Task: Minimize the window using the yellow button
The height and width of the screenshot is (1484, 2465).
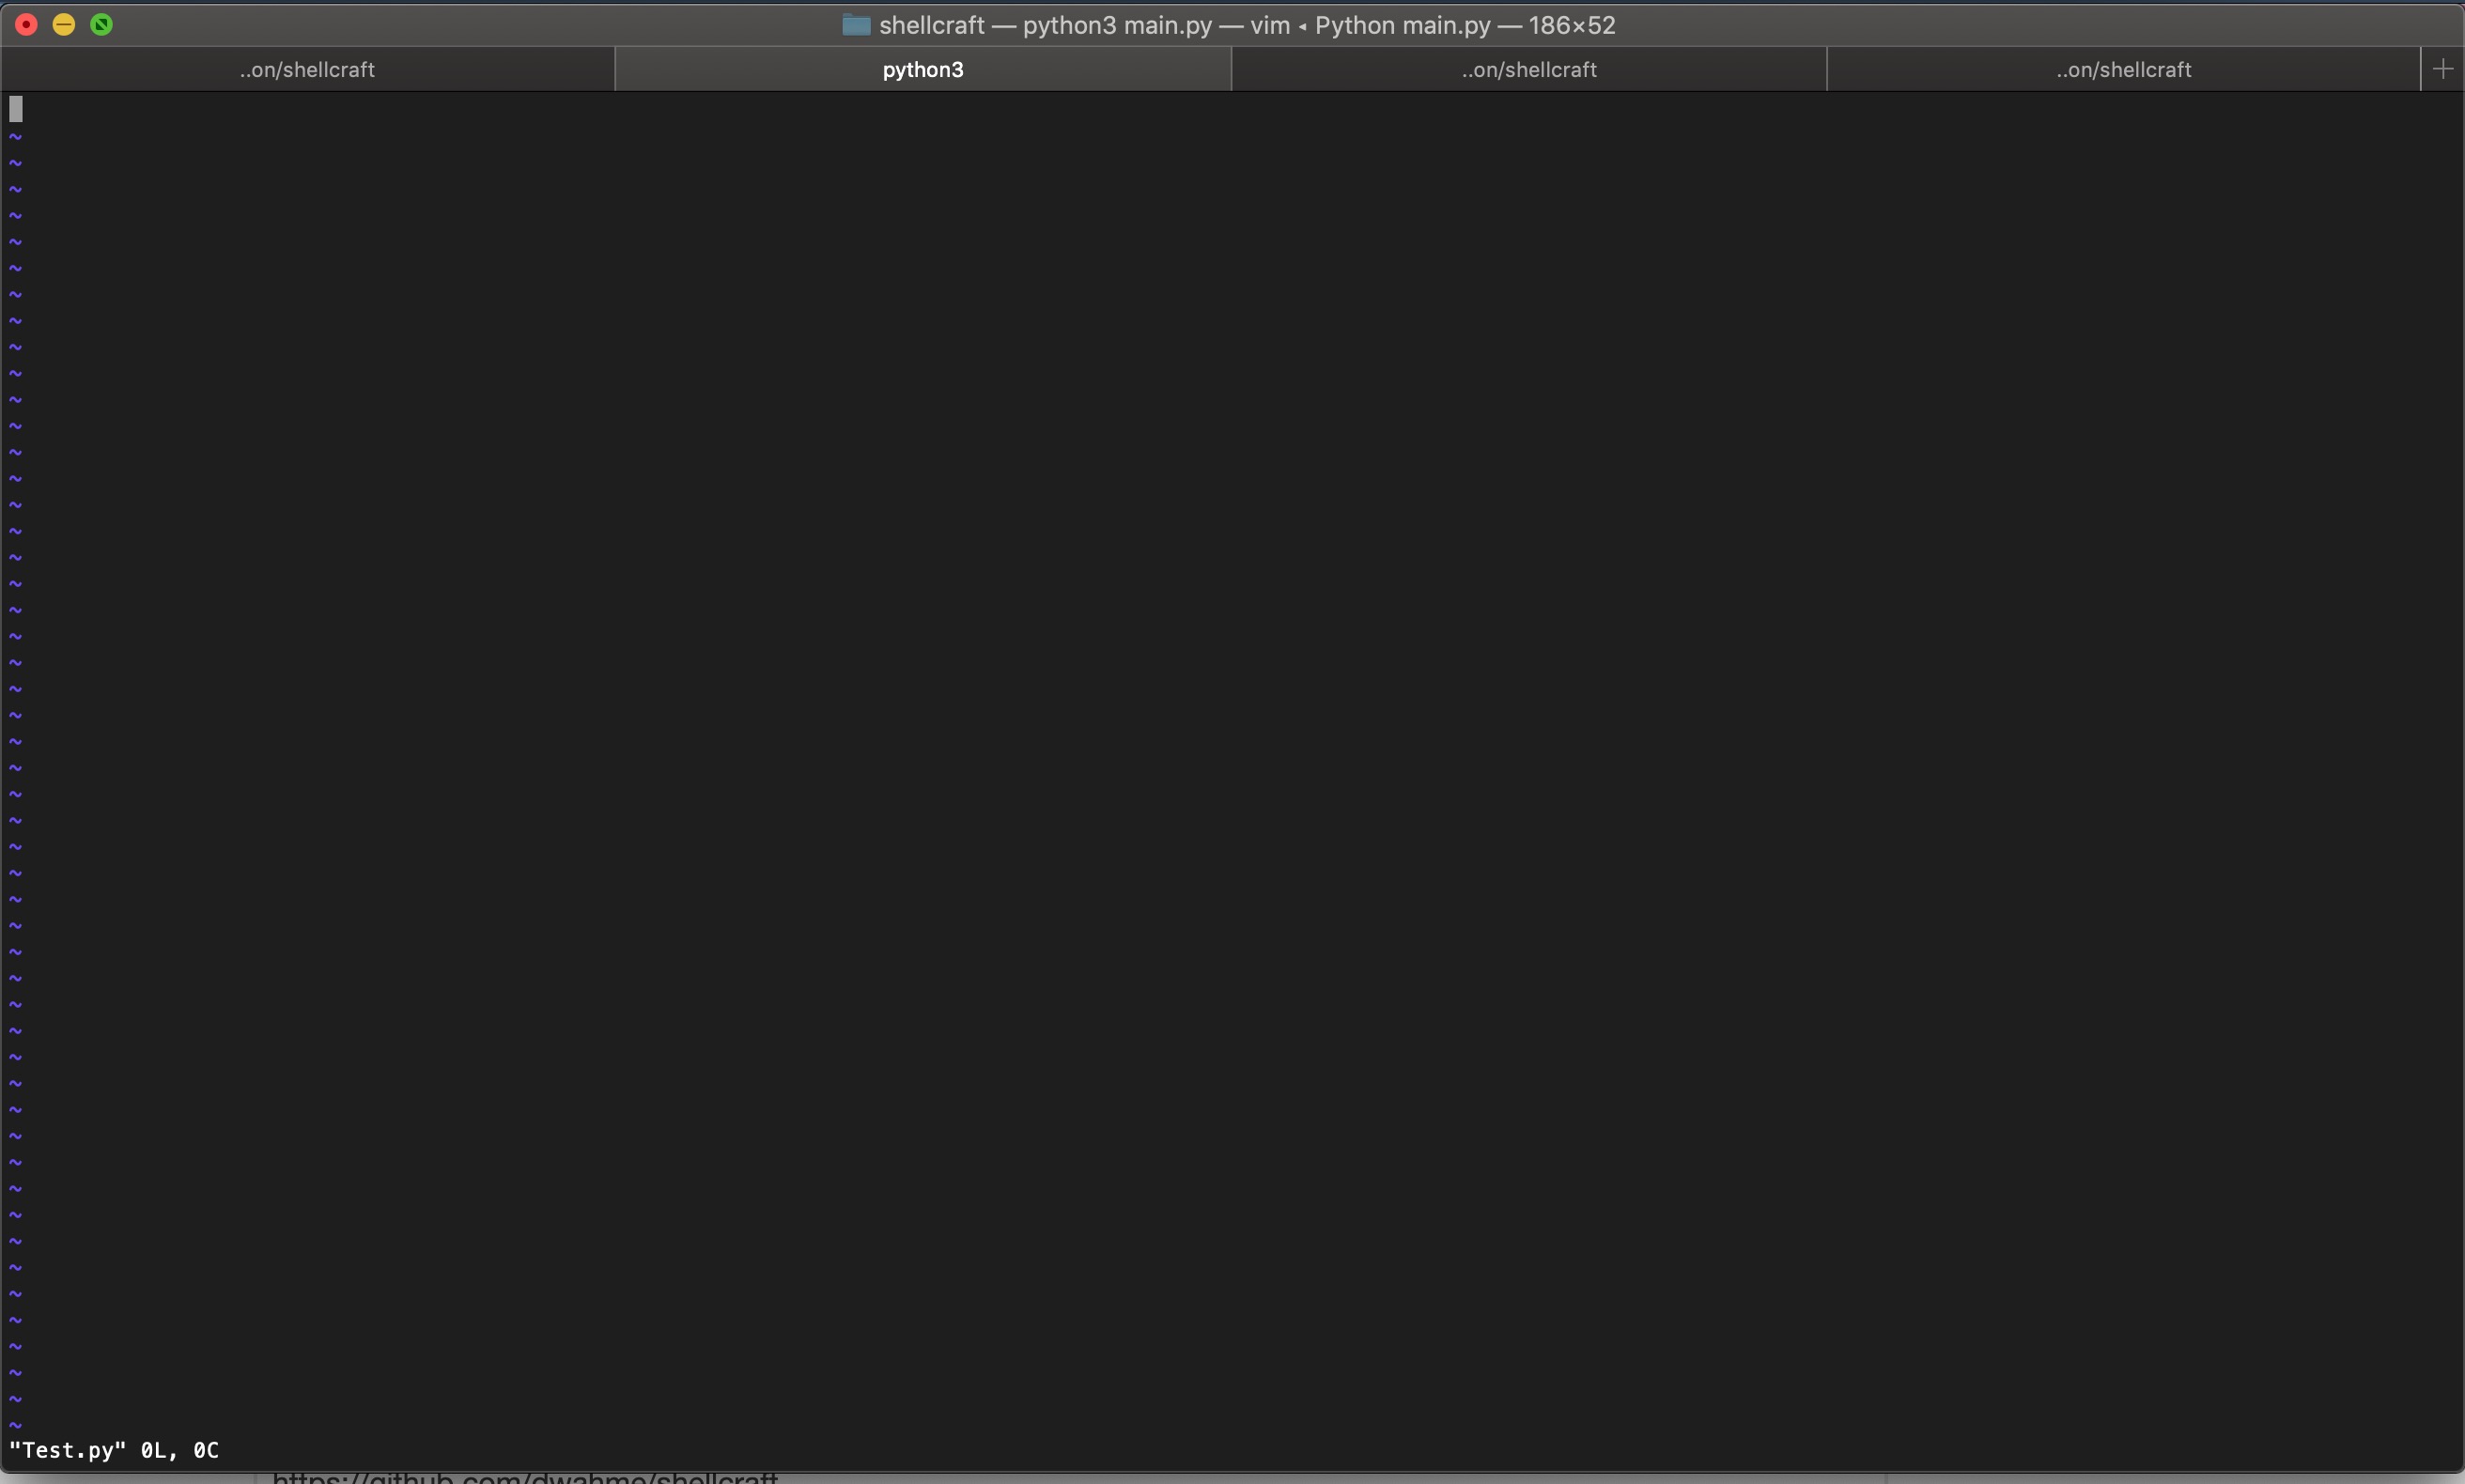Action: point(64,25)
